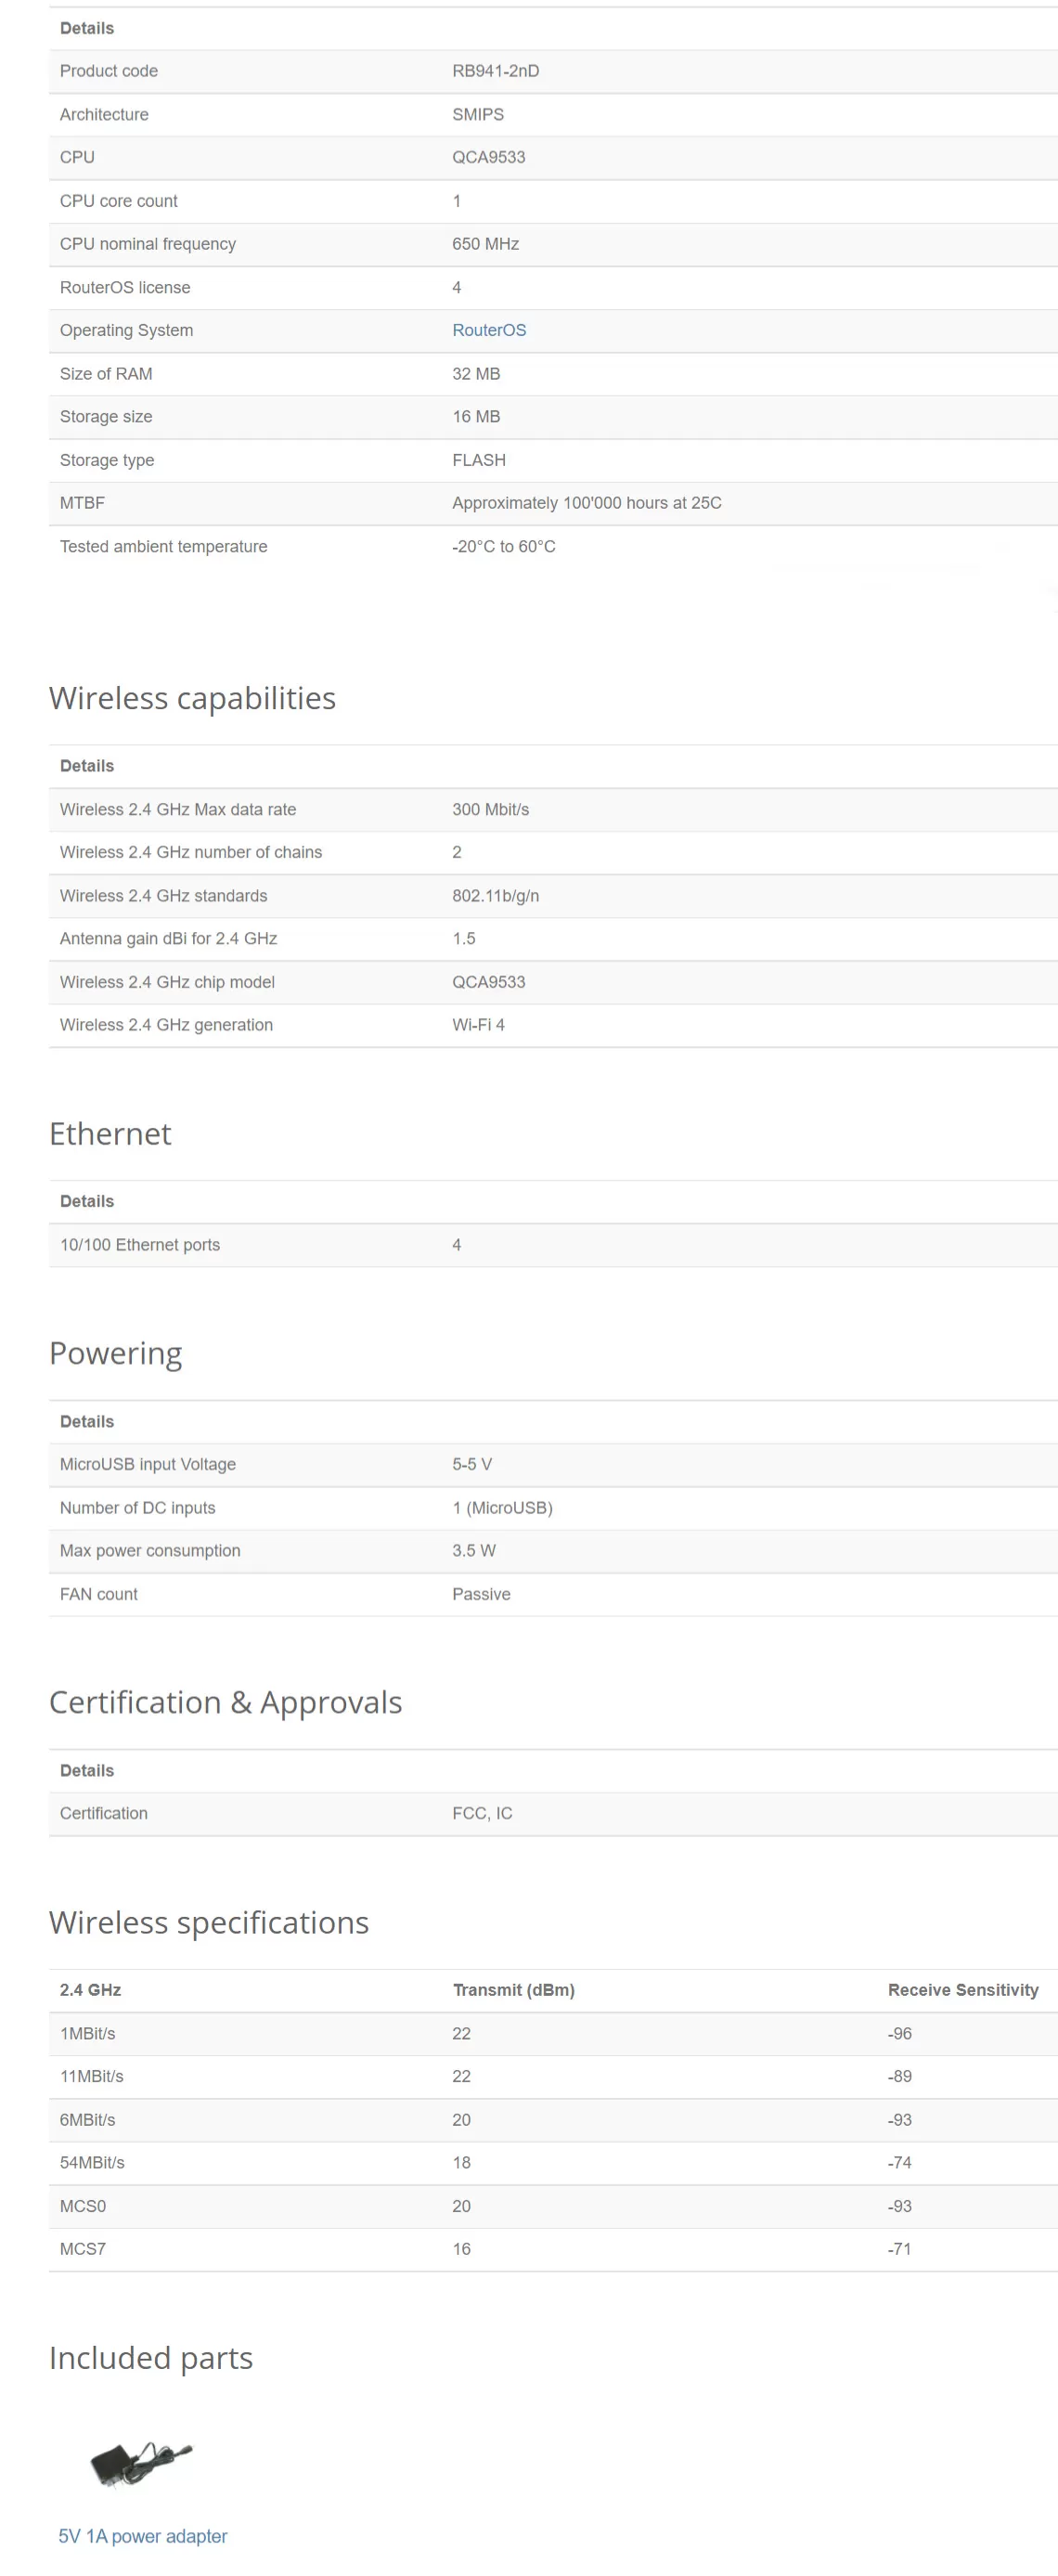1058x2576 pixels.
Task: Select the '-96' sensitivity for 1MBit/s
Action: [900, 2033]
